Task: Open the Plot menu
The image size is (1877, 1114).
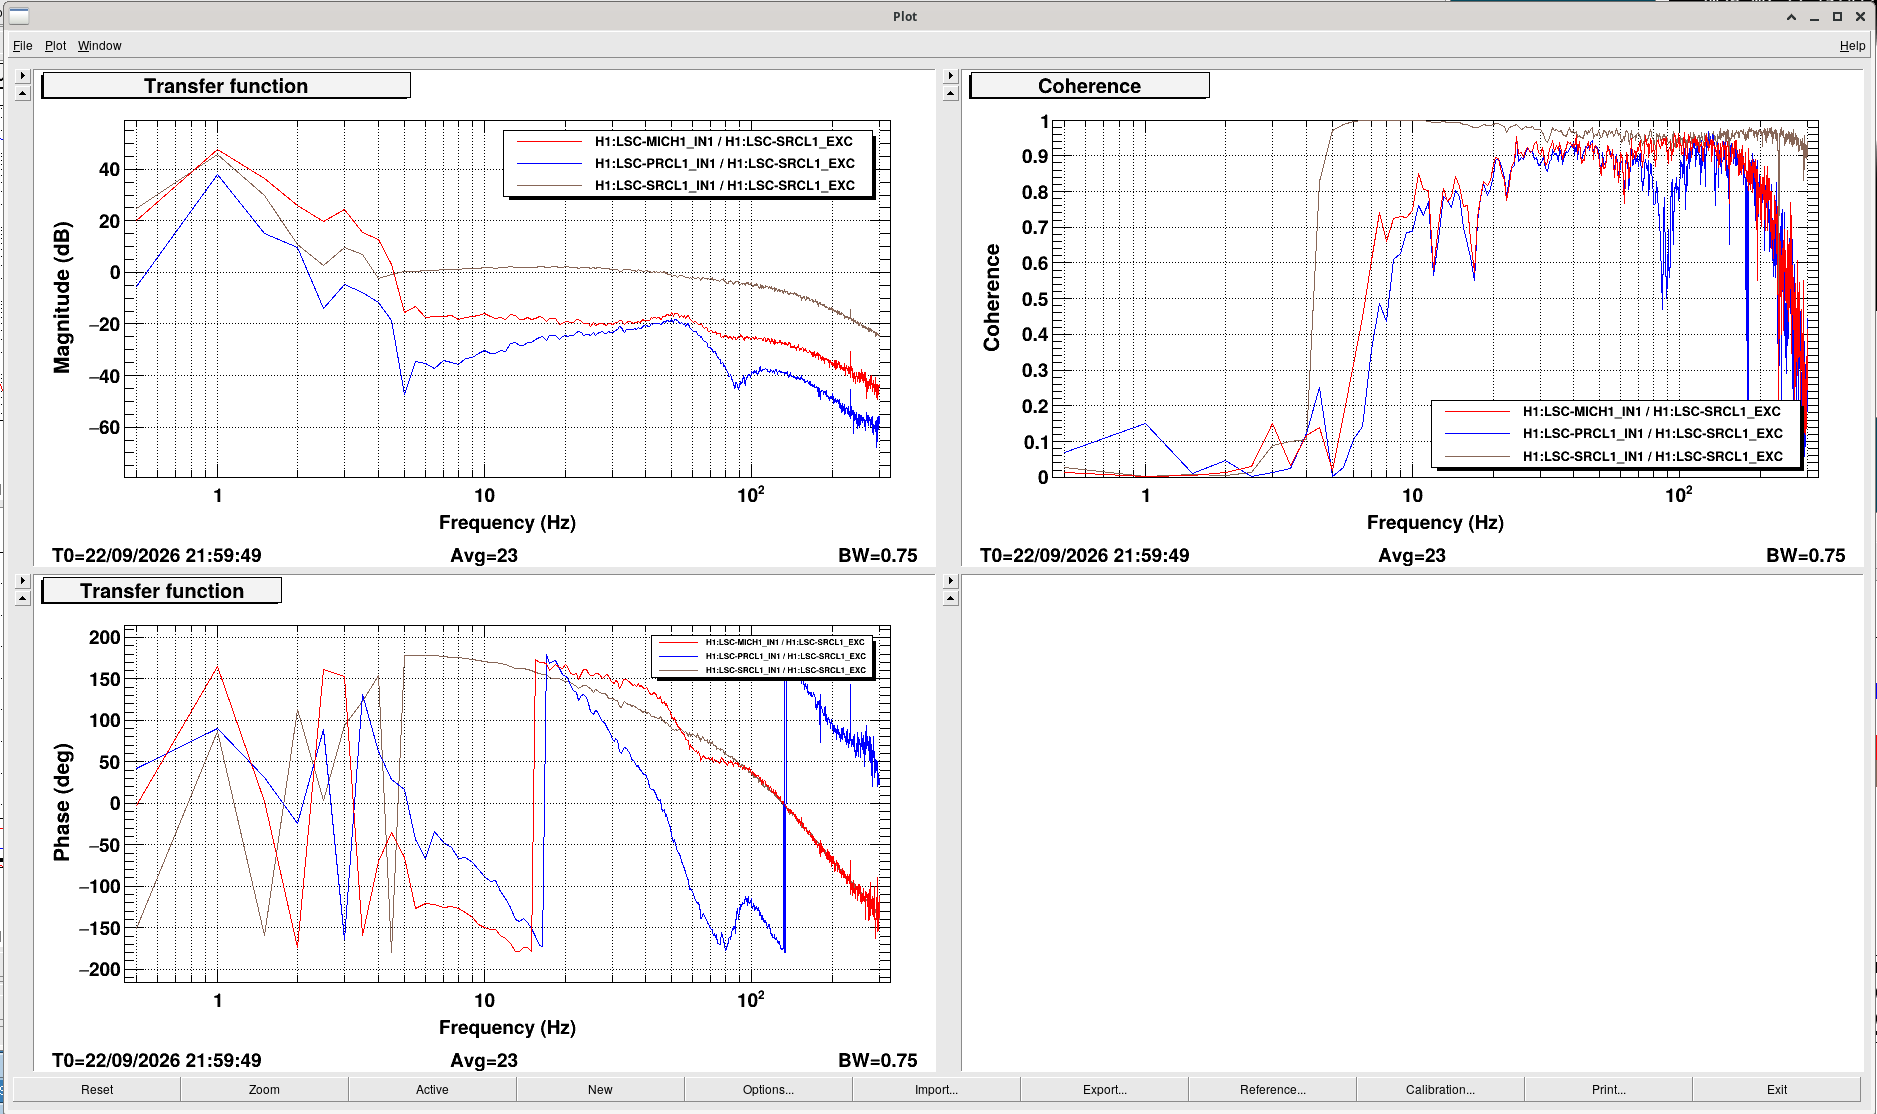Action: [x=55, y=46]
